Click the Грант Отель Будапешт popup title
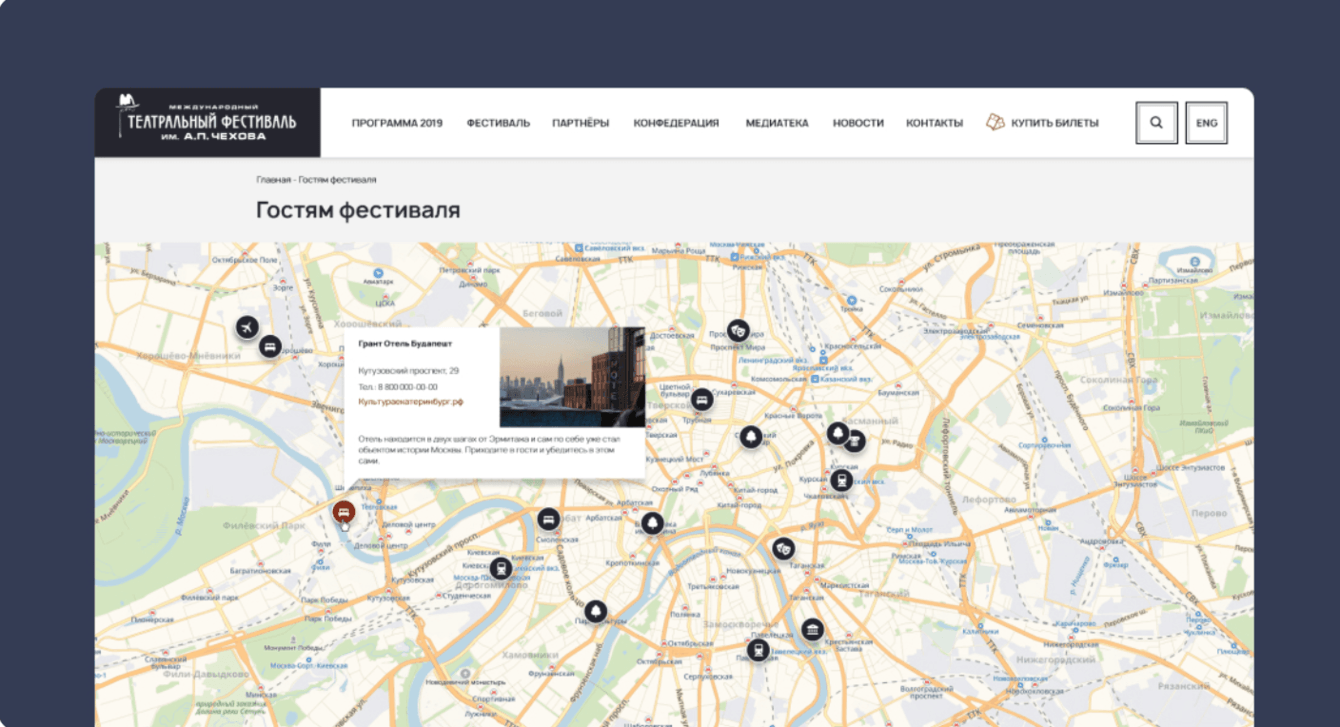The height and width of the screenshot is (727, 1340). point(405,343)
